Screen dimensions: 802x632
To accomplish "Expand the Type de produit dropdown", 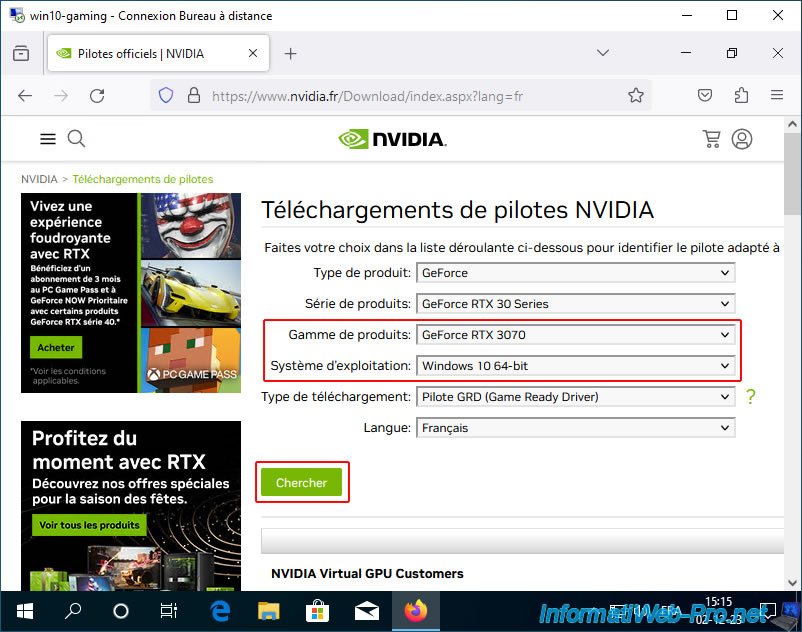I will pyautogui.click(x=575, y=273).
